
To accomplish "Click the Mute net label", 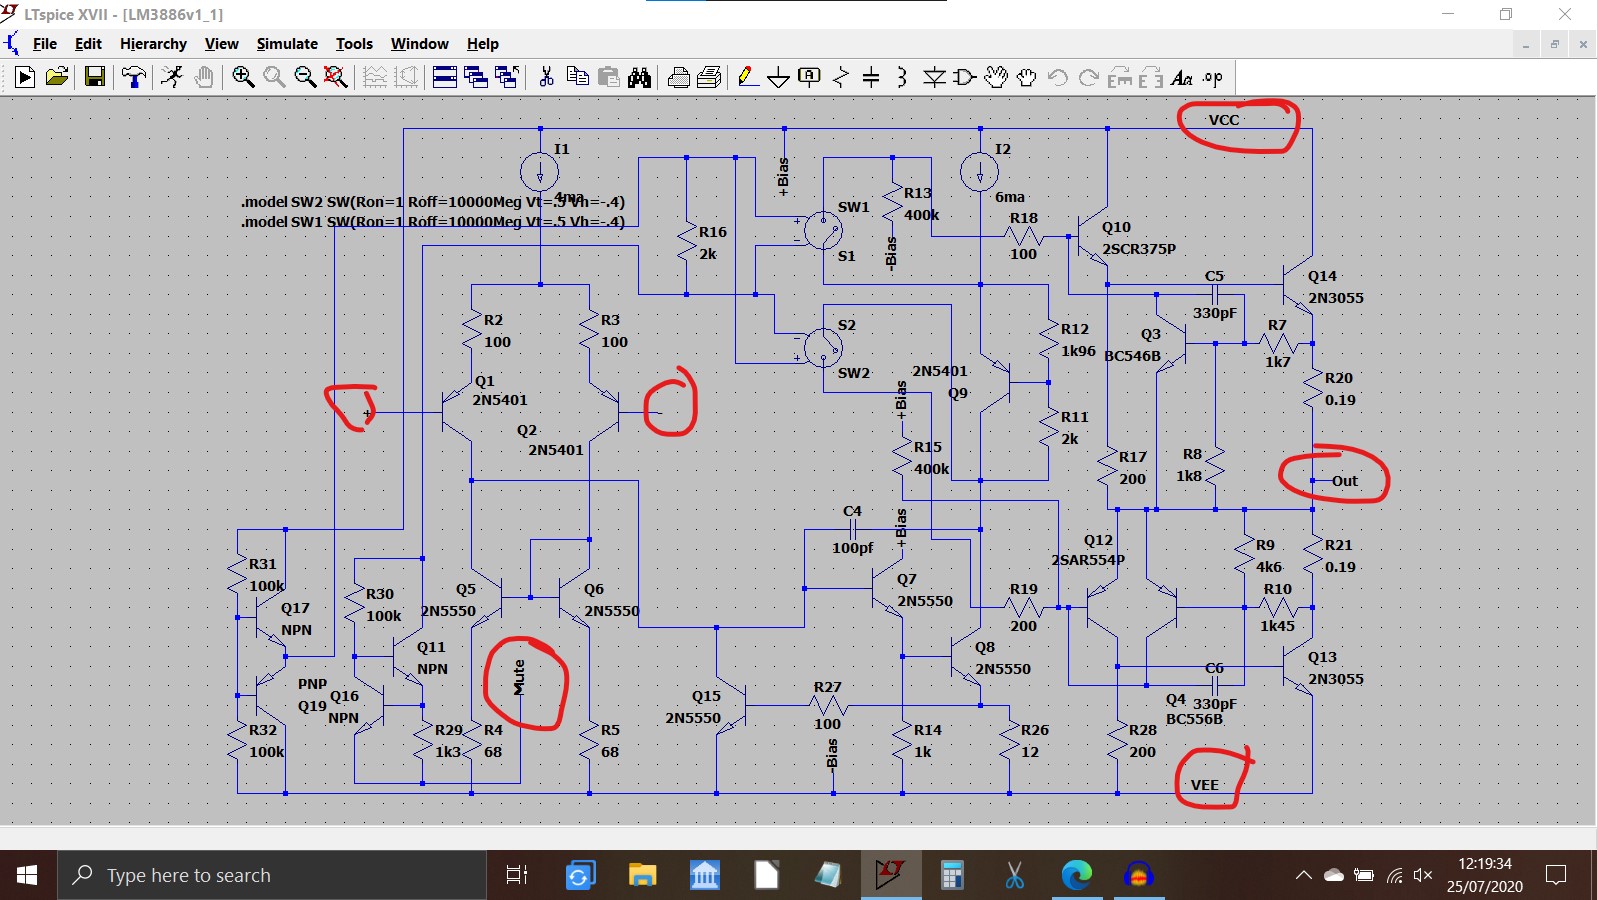I will pos(519,678).
